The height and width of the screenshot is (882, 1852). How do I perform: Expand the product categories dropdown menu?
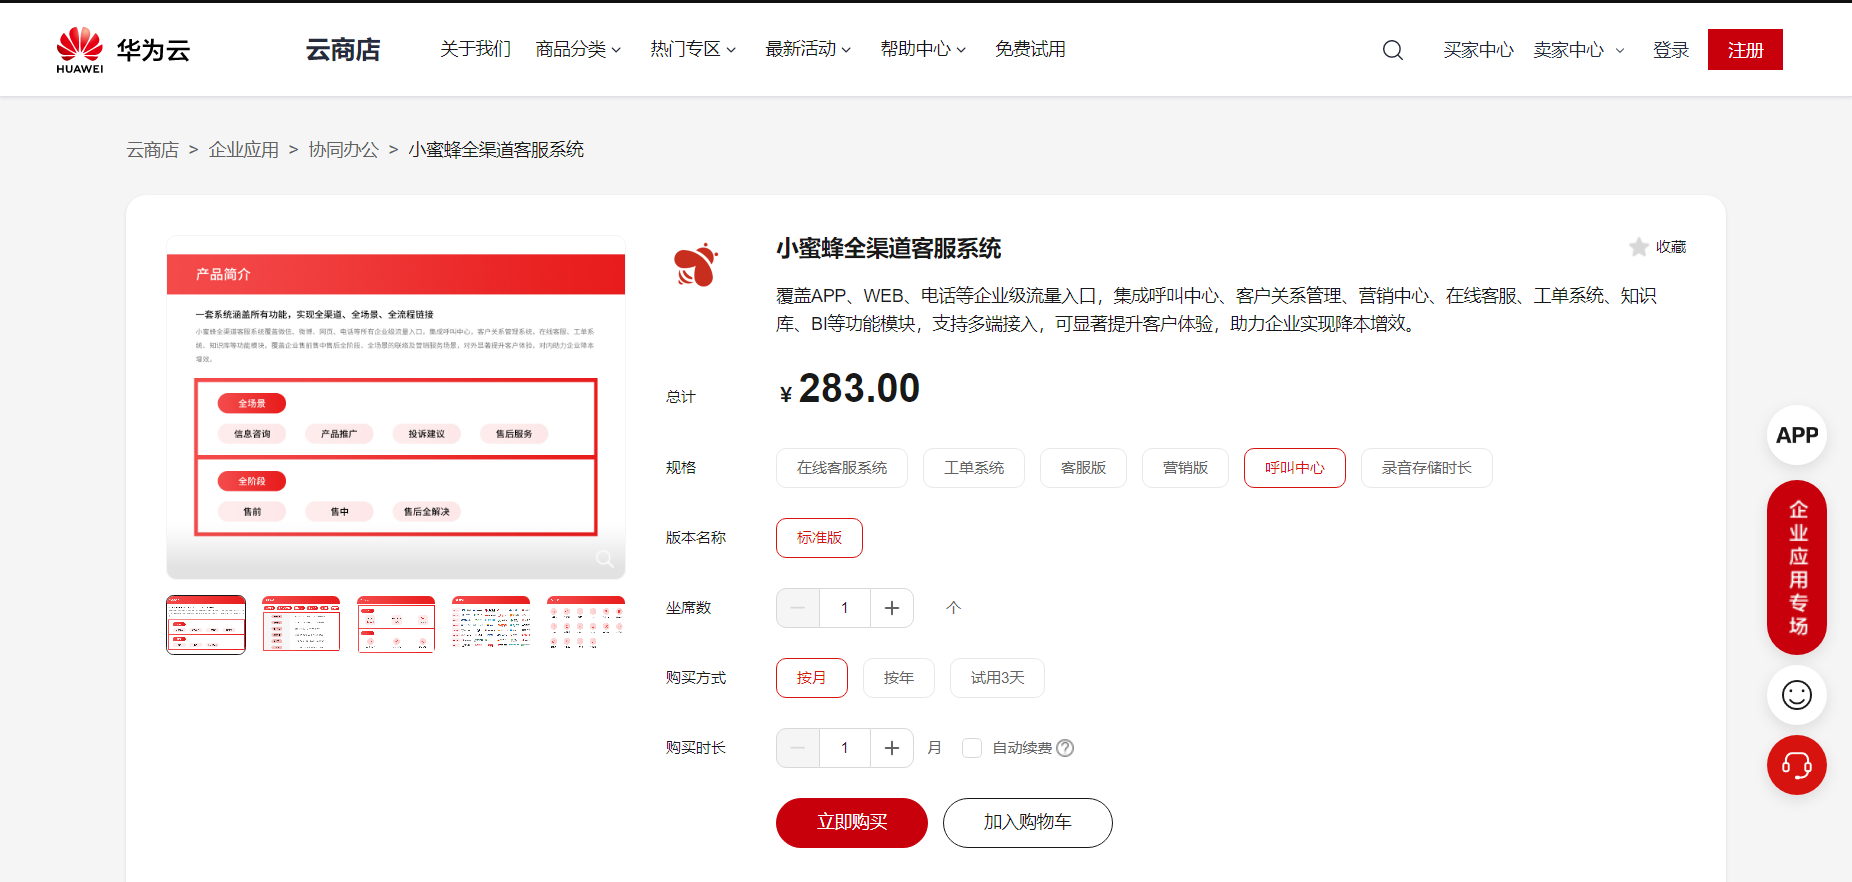[578, 50]
